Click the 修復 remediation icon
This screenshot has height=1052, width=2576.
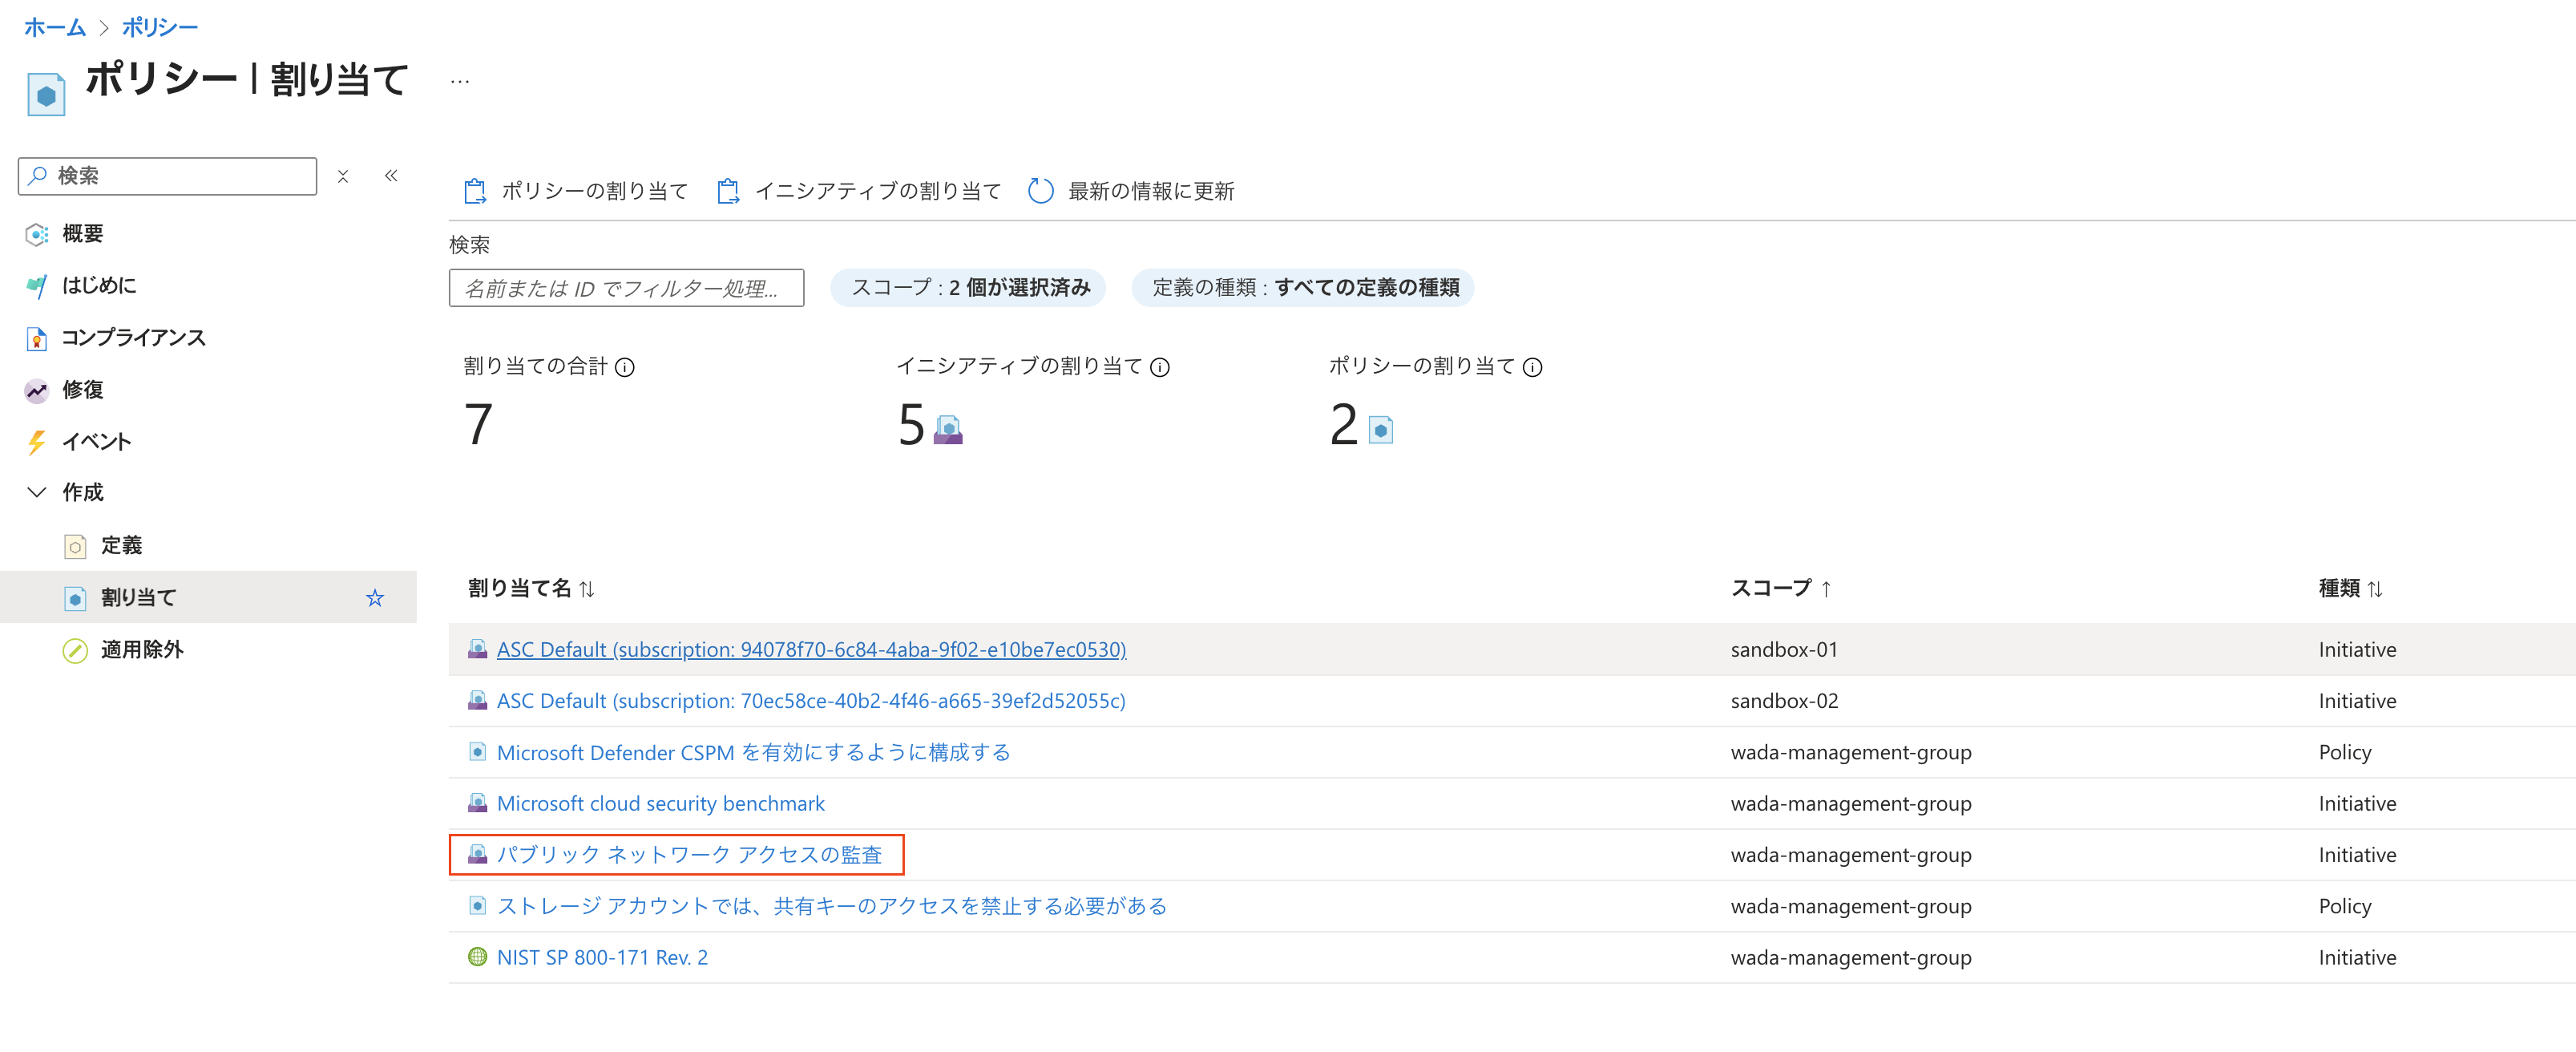pyautogui.click(x=37, y=390)
